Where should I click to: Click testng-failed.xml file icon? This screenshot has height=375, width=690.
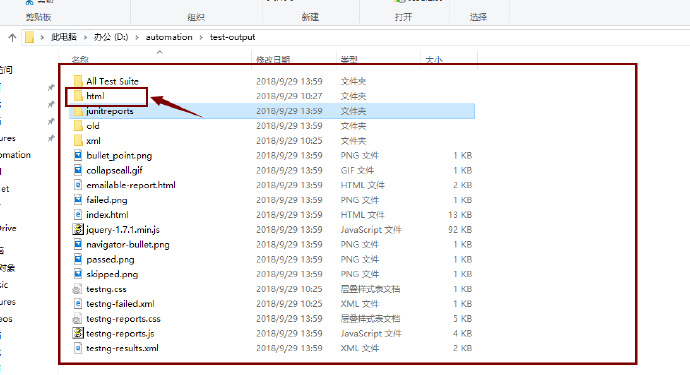(78, 304)
